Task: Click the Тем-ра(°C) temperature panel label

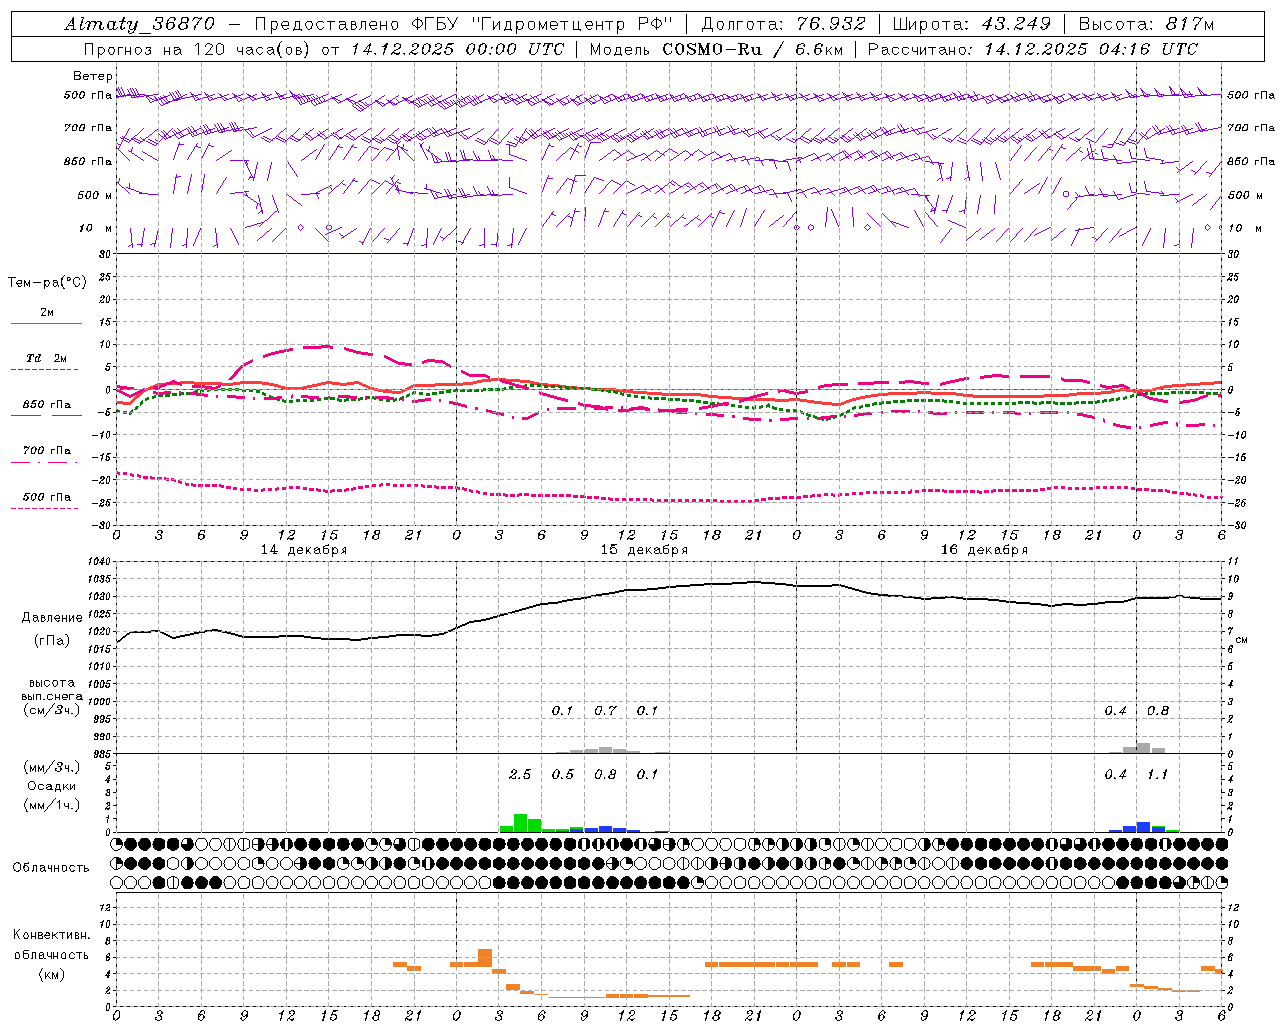Action: pyautogui.click(x=47, y=283)
